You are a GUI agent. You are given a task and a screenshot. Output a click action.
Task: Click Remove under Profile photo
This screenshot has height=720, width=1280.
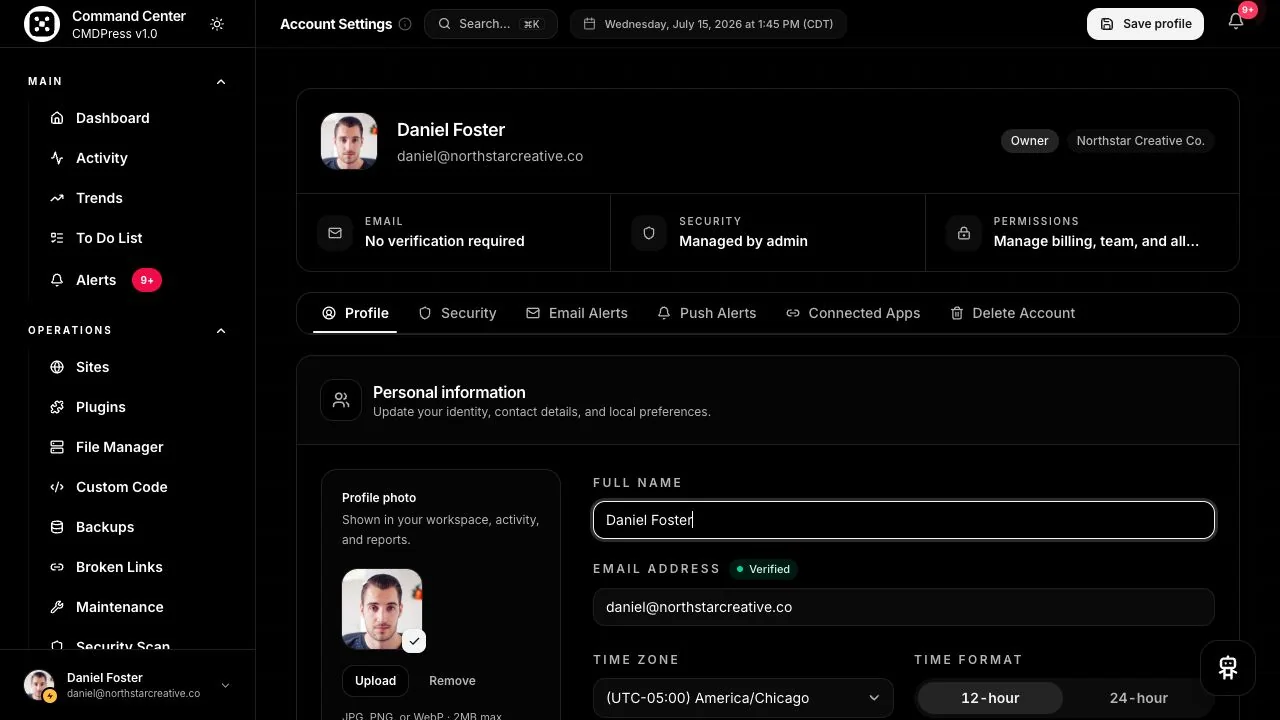coord(452,681)
